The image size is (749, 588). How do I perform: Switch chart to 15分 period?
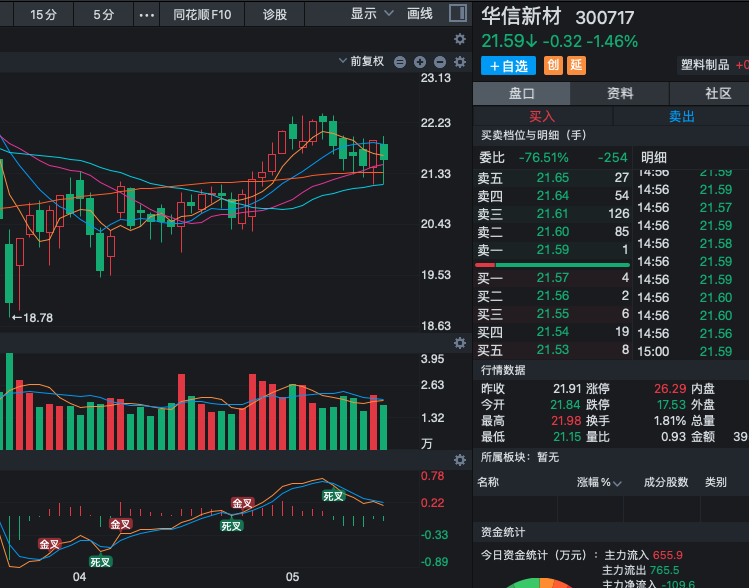[43, 15]
